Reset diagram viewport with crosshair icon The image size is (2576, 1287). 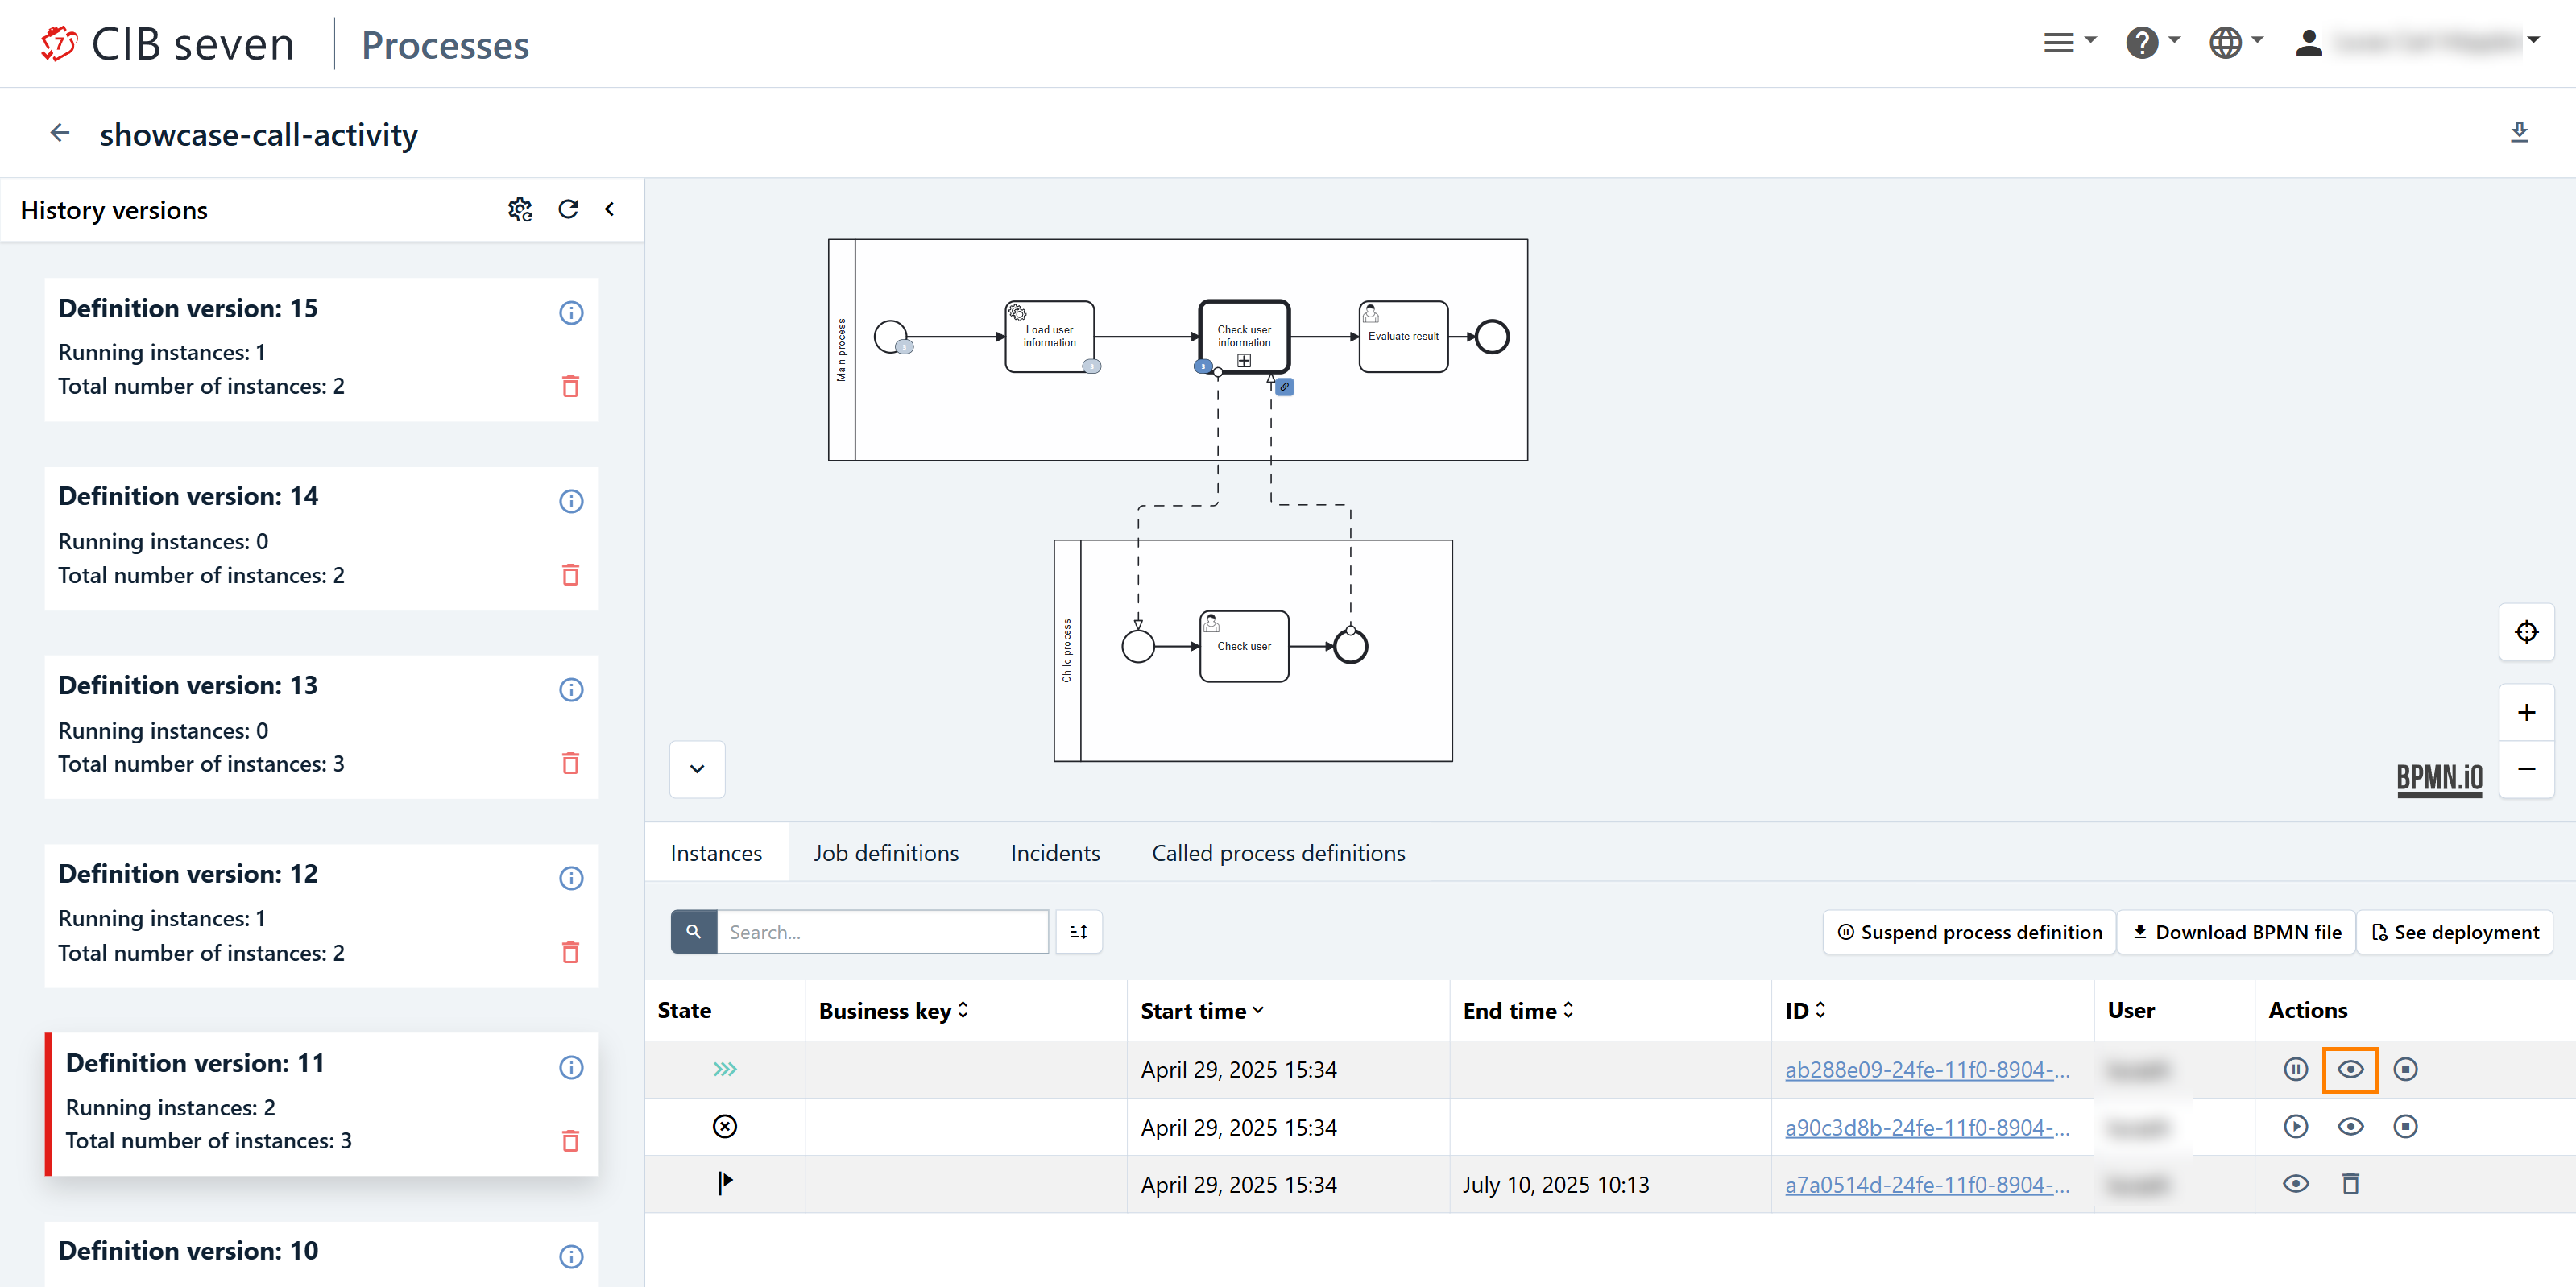pos(2526,632)
